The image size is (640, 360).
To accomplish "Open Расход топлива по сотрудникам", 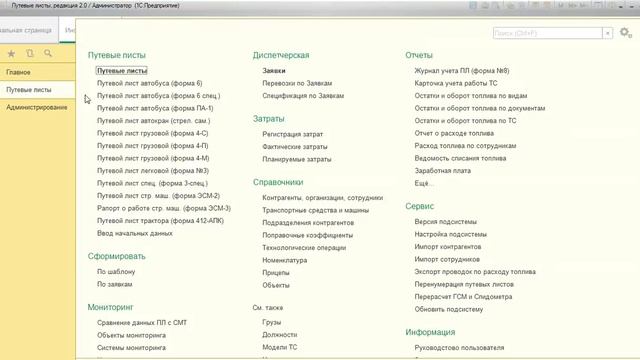I will [x=465, y=146].
